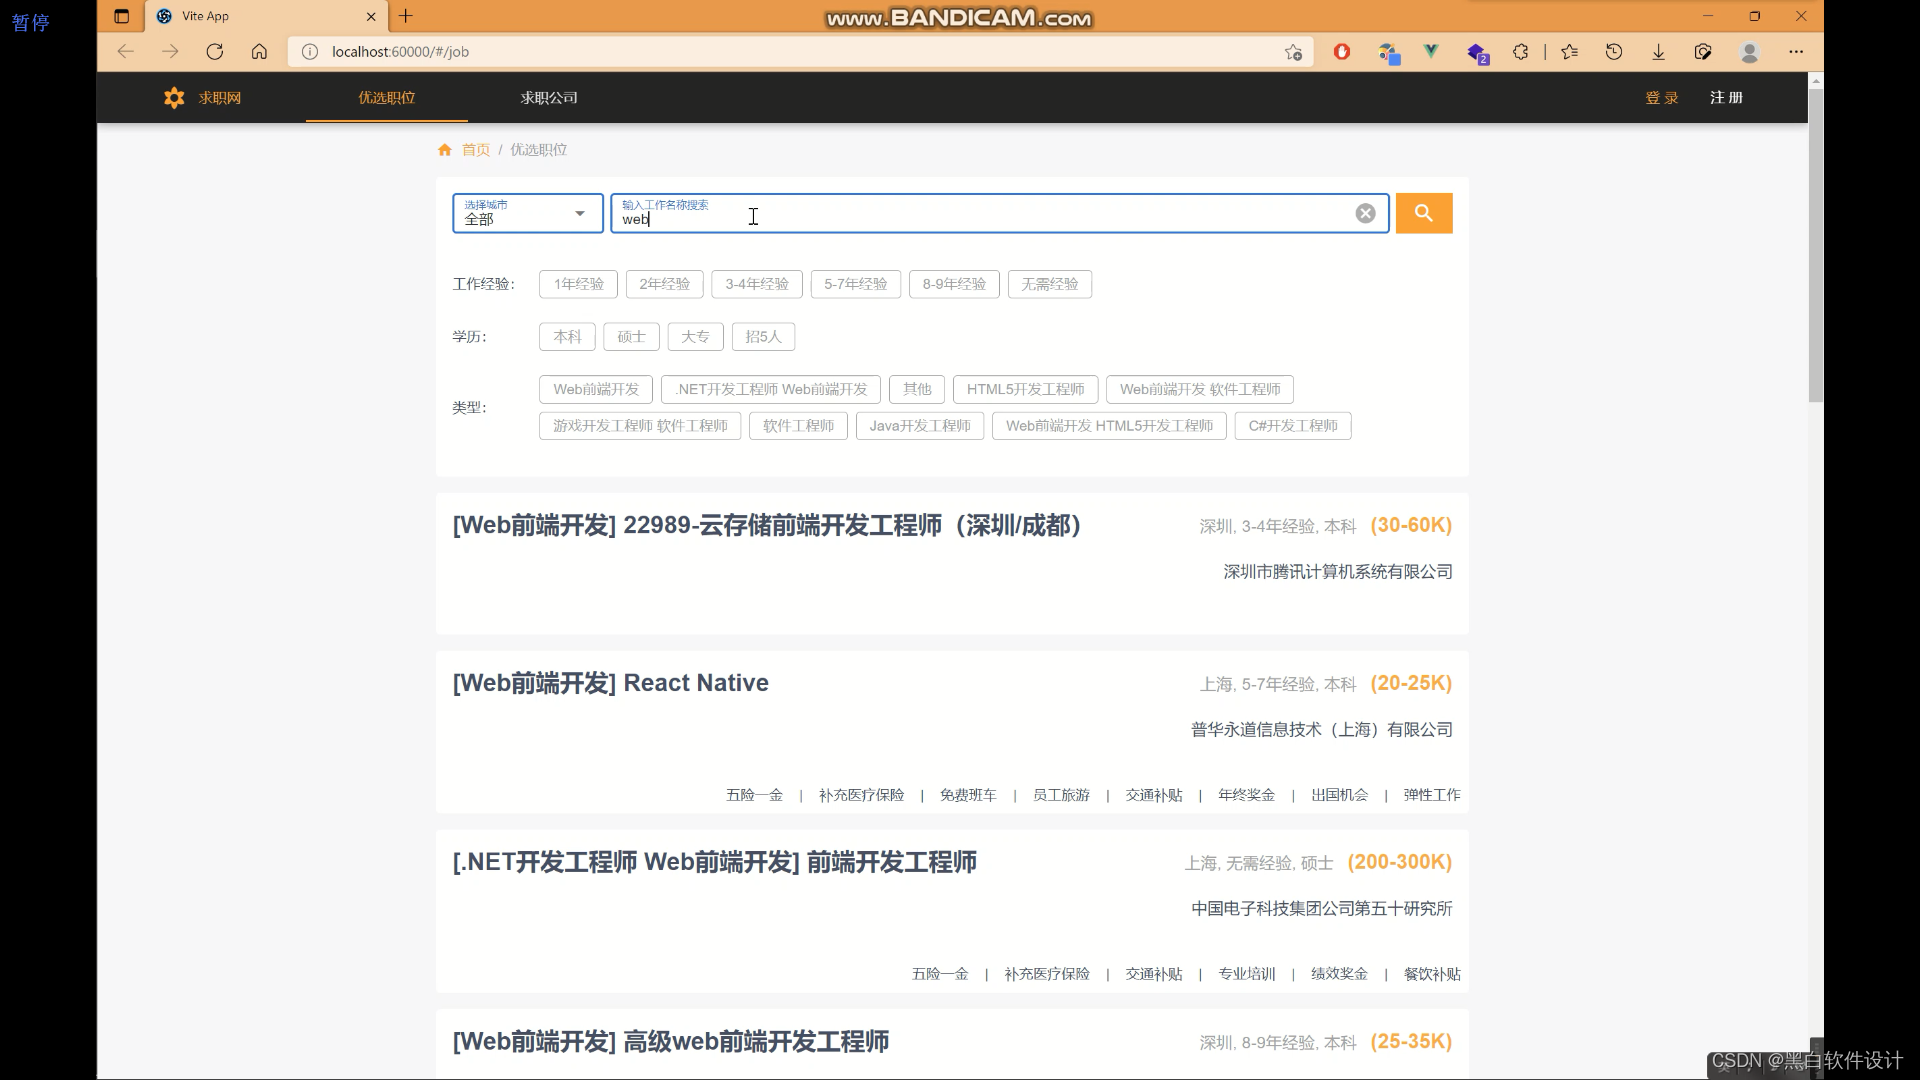Expand the 选择城市 city dropdown

(527, 213)
